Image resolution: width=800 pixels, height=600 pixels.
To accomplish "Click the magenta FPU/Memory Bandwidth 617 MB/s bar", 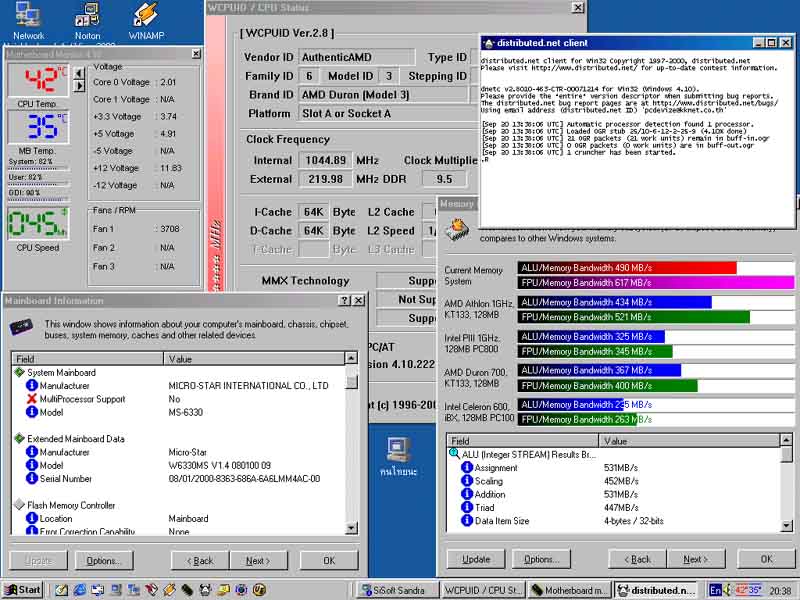I will 656,282.
